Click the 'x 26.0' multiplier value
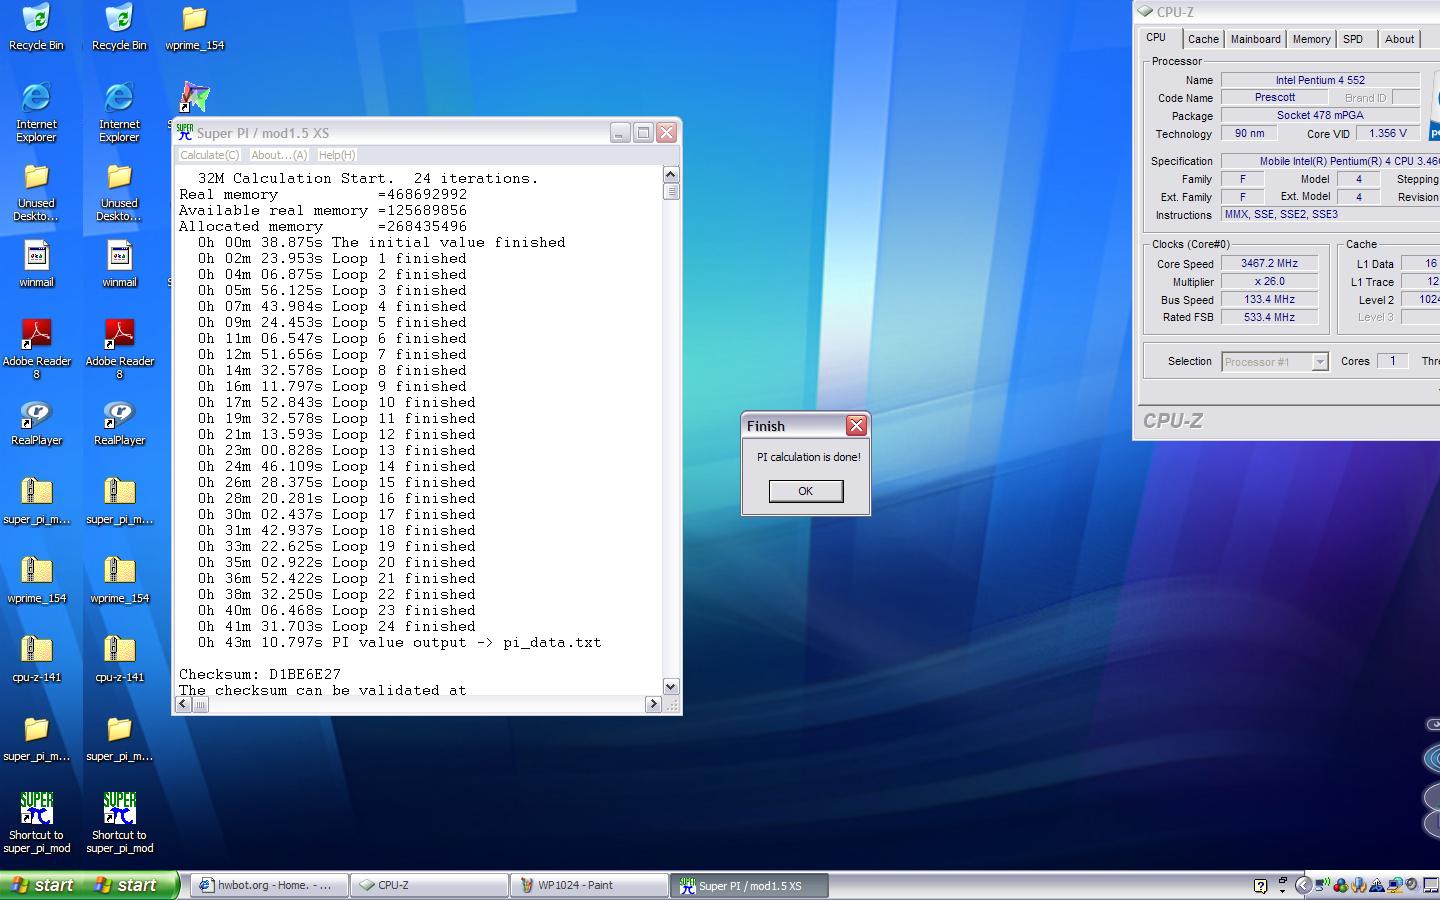Viewport: 1440px width, 900px height. coord(1269,282)
